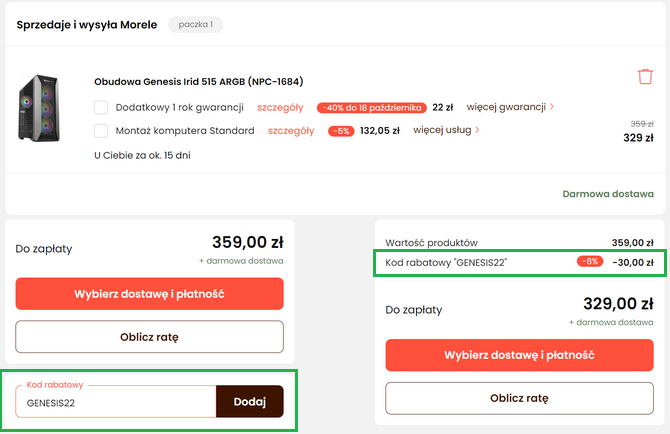This screenshot has height=434, width=670.
Task: Click the crossed-out 359 zł price
Action: point(642,124)
